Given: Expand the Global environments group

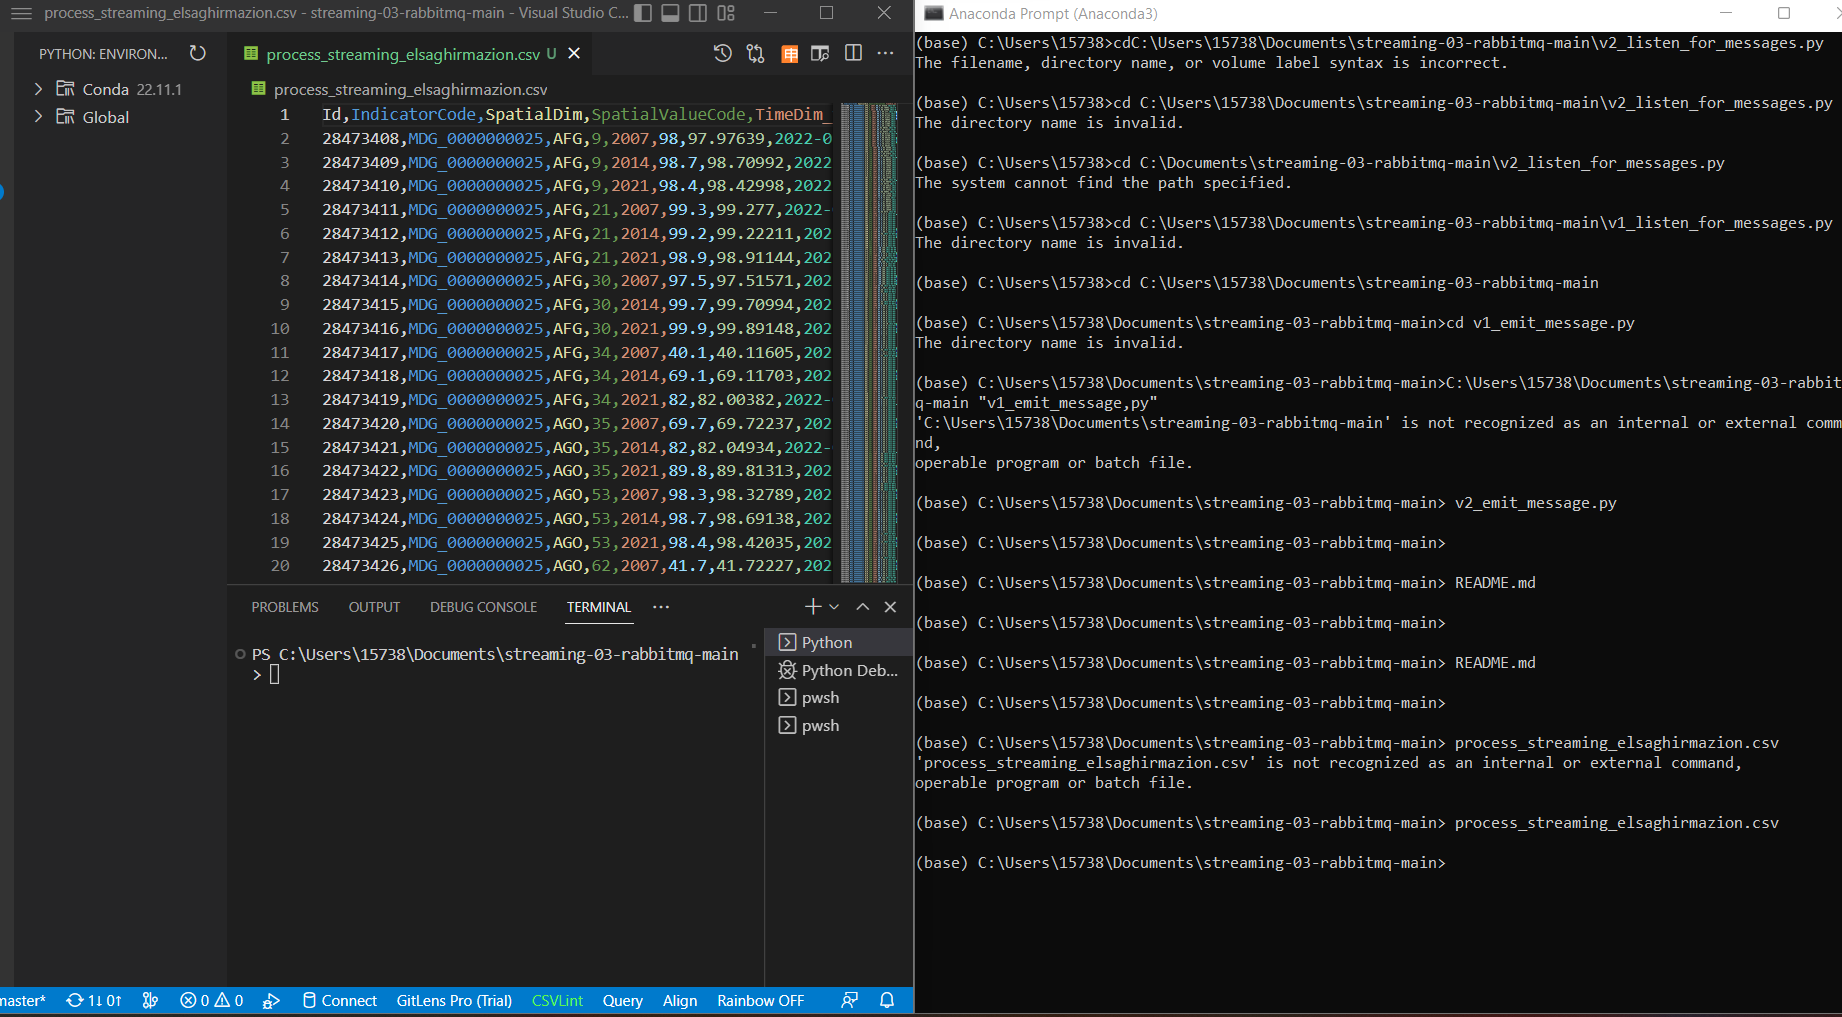Looking at the screenshot, I should (x=38, y=116).
